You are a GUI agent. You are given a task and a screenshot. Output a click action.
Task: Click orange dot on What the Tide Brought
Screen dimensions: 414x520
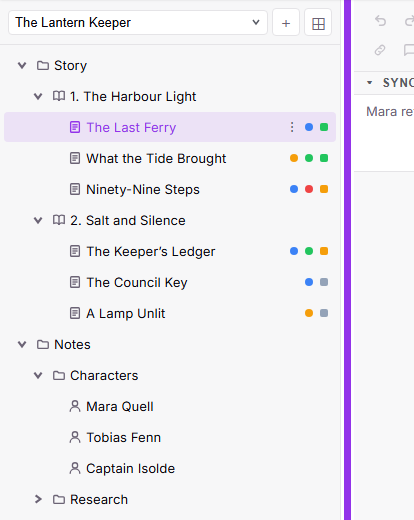click(x=294, y=158)
